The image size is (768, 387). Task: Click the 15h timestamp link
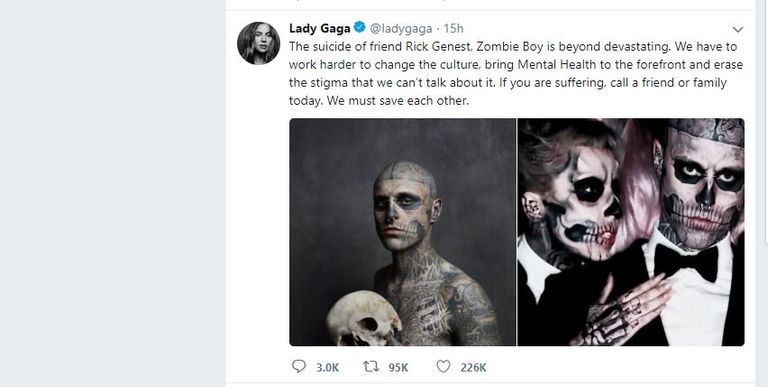click(454, 29)
